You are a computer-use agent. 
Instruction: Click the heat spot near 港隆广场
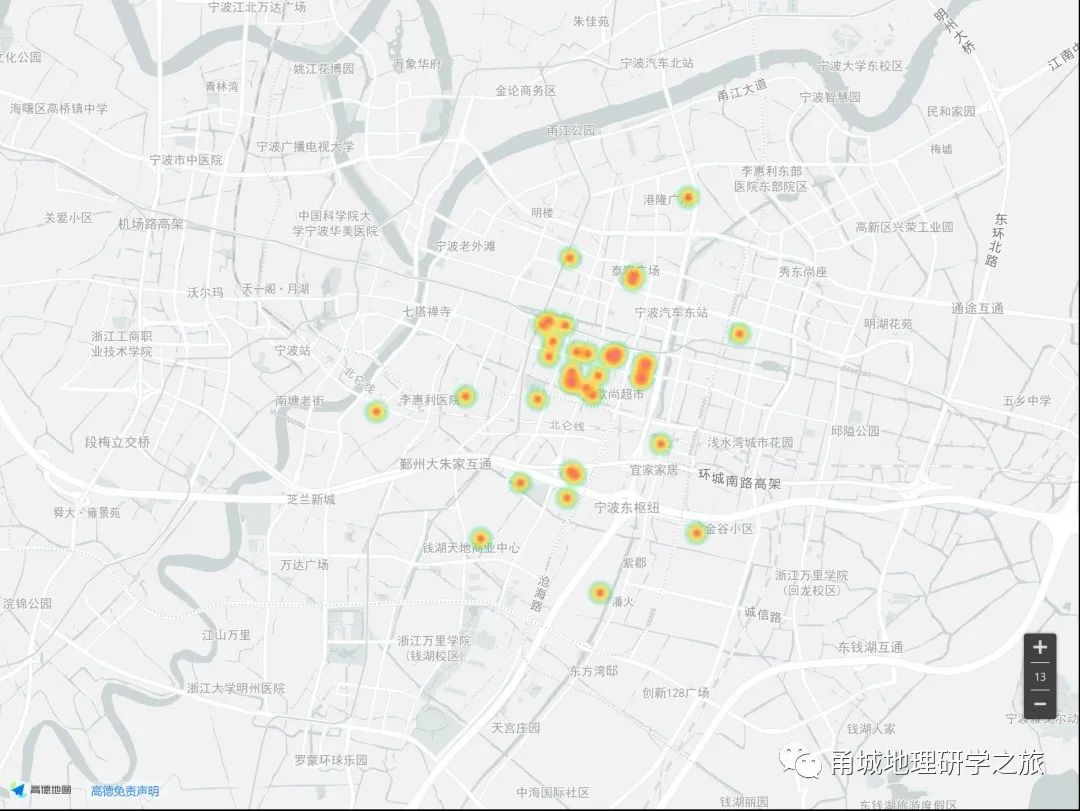(x=687, y=197)
